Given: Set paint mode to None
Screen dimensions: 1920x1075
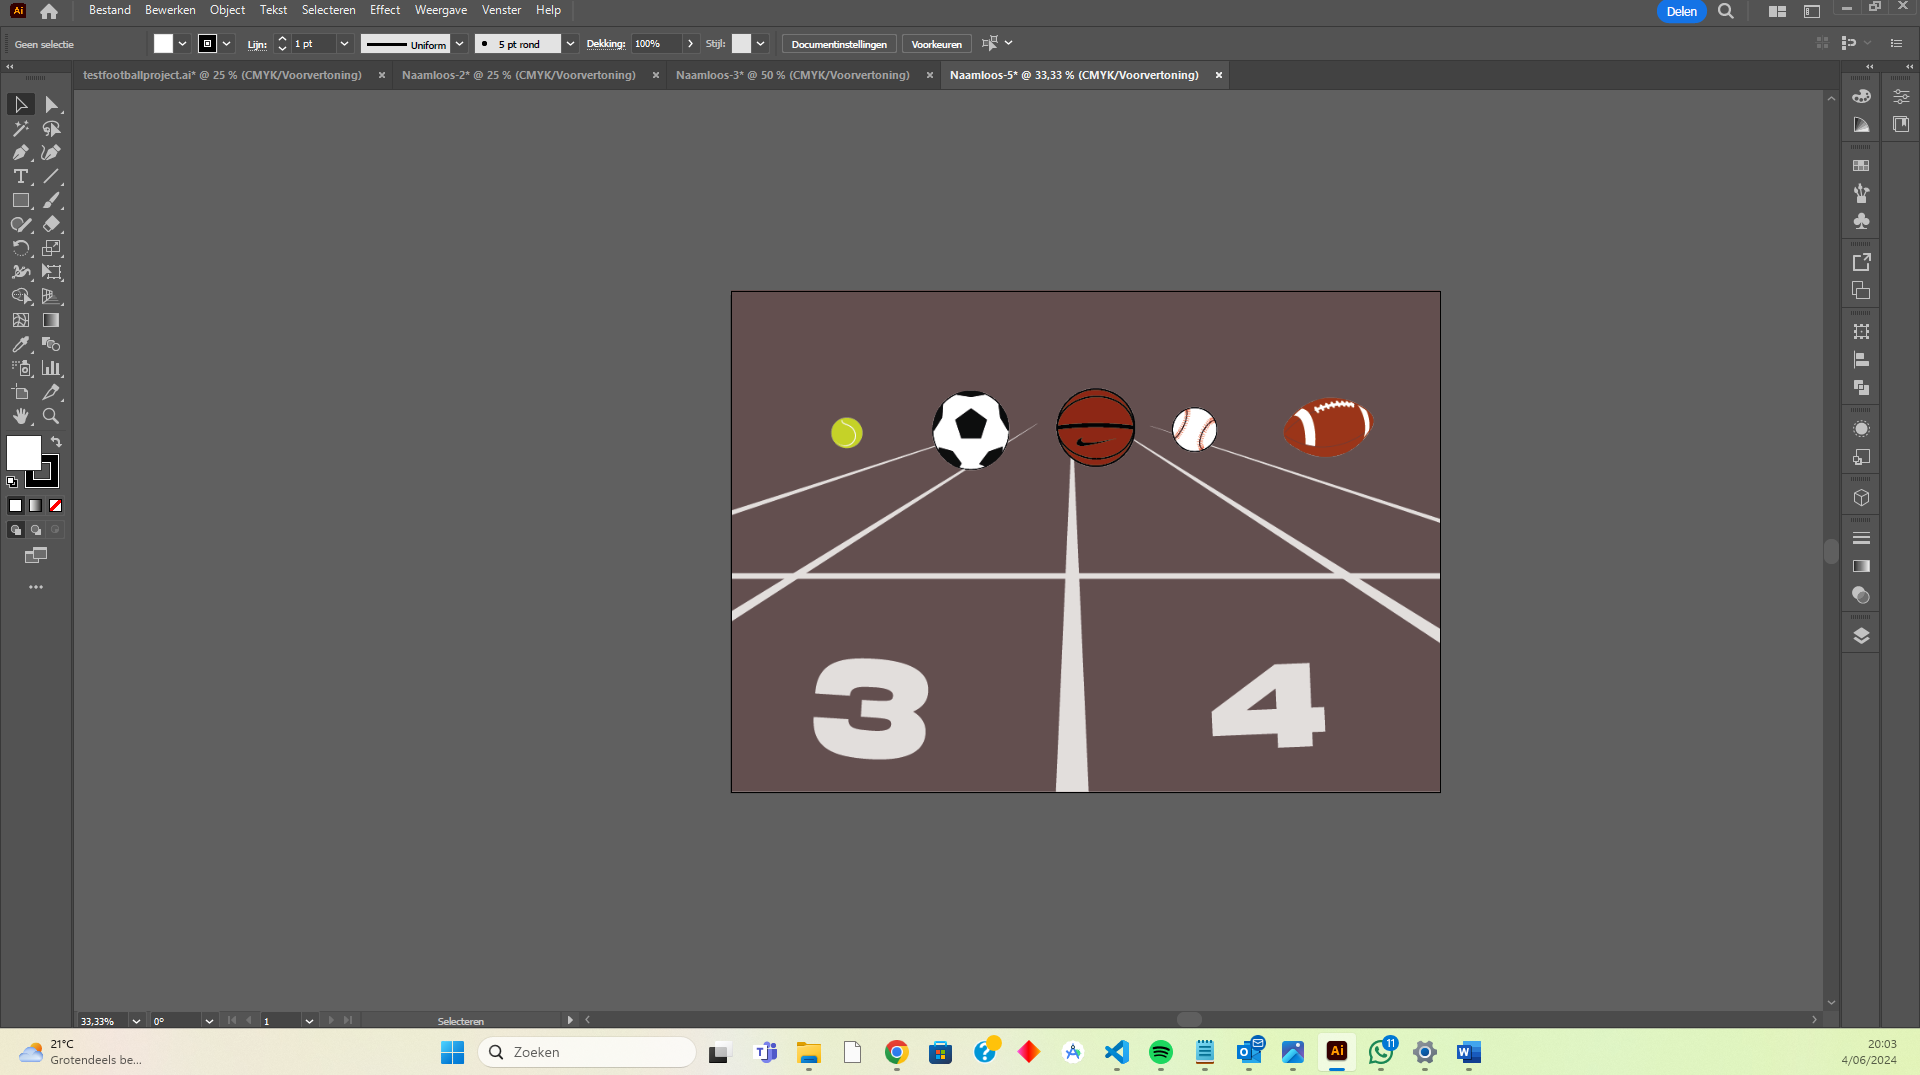Looking at the screenshot, I should point(56,506).
